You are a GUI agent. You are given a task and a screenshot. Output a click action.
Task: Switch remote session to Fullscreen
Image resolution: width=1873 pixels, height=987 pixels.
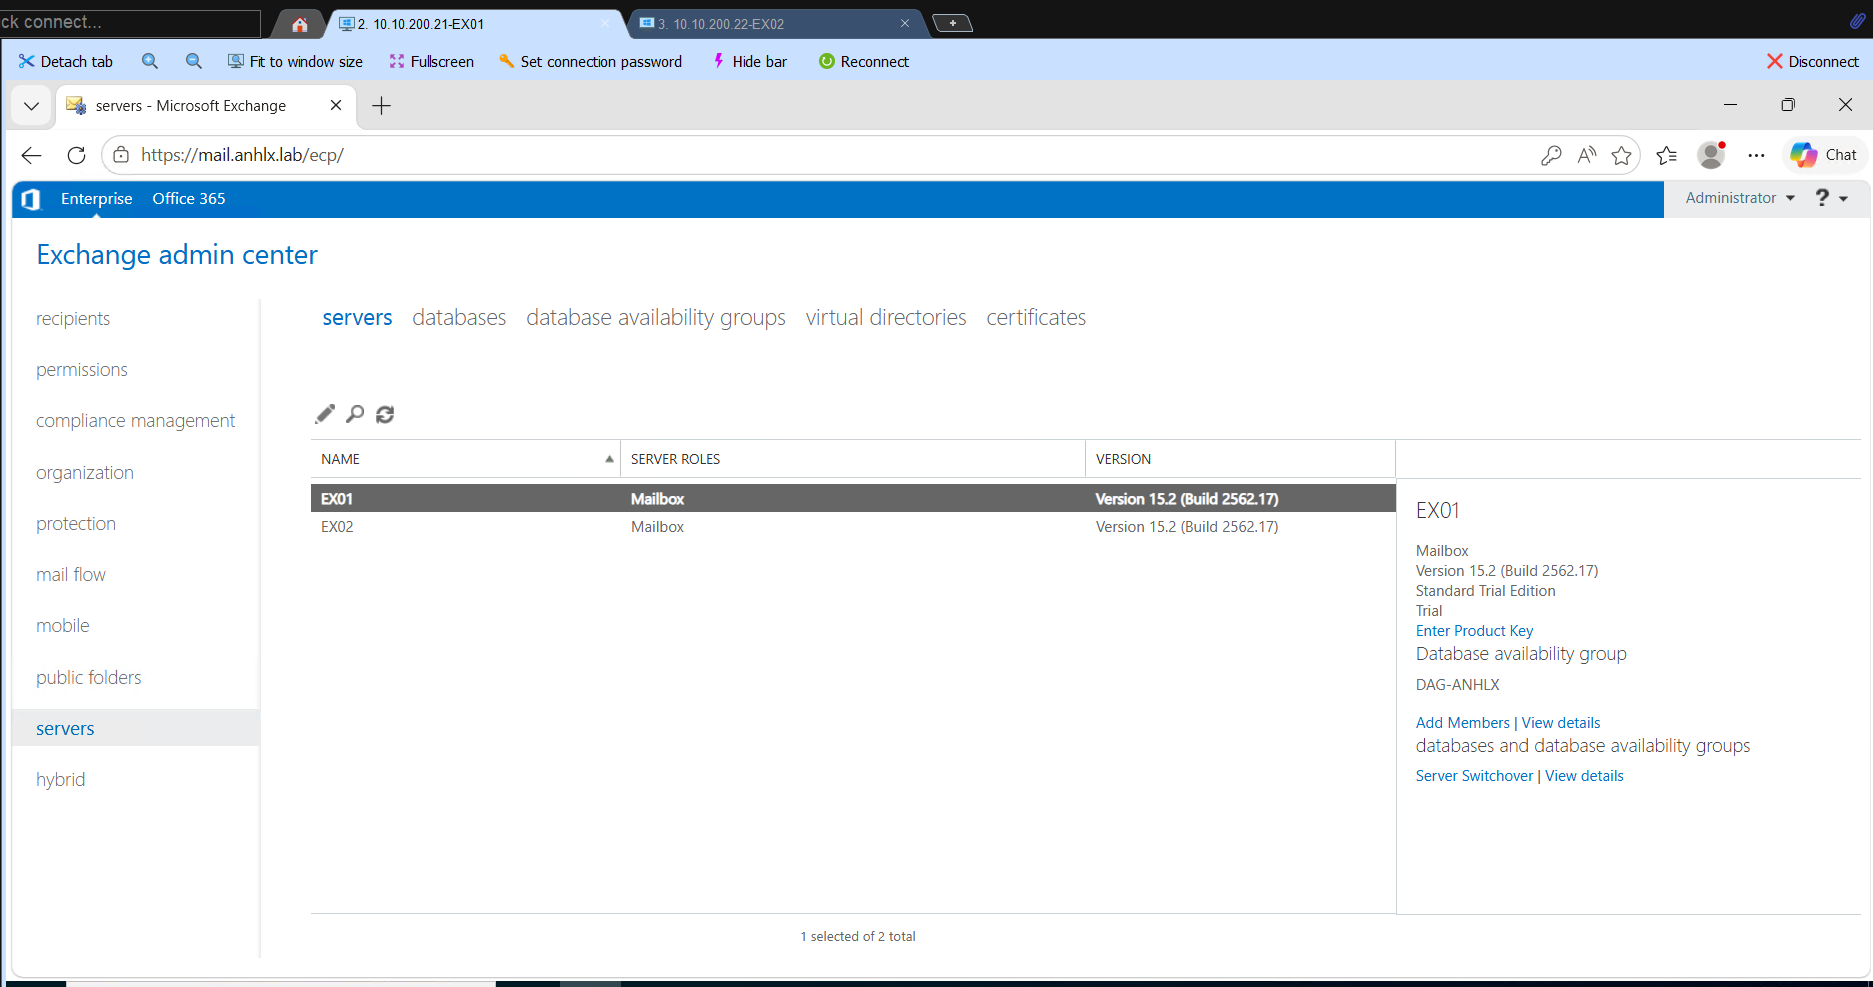432,62
